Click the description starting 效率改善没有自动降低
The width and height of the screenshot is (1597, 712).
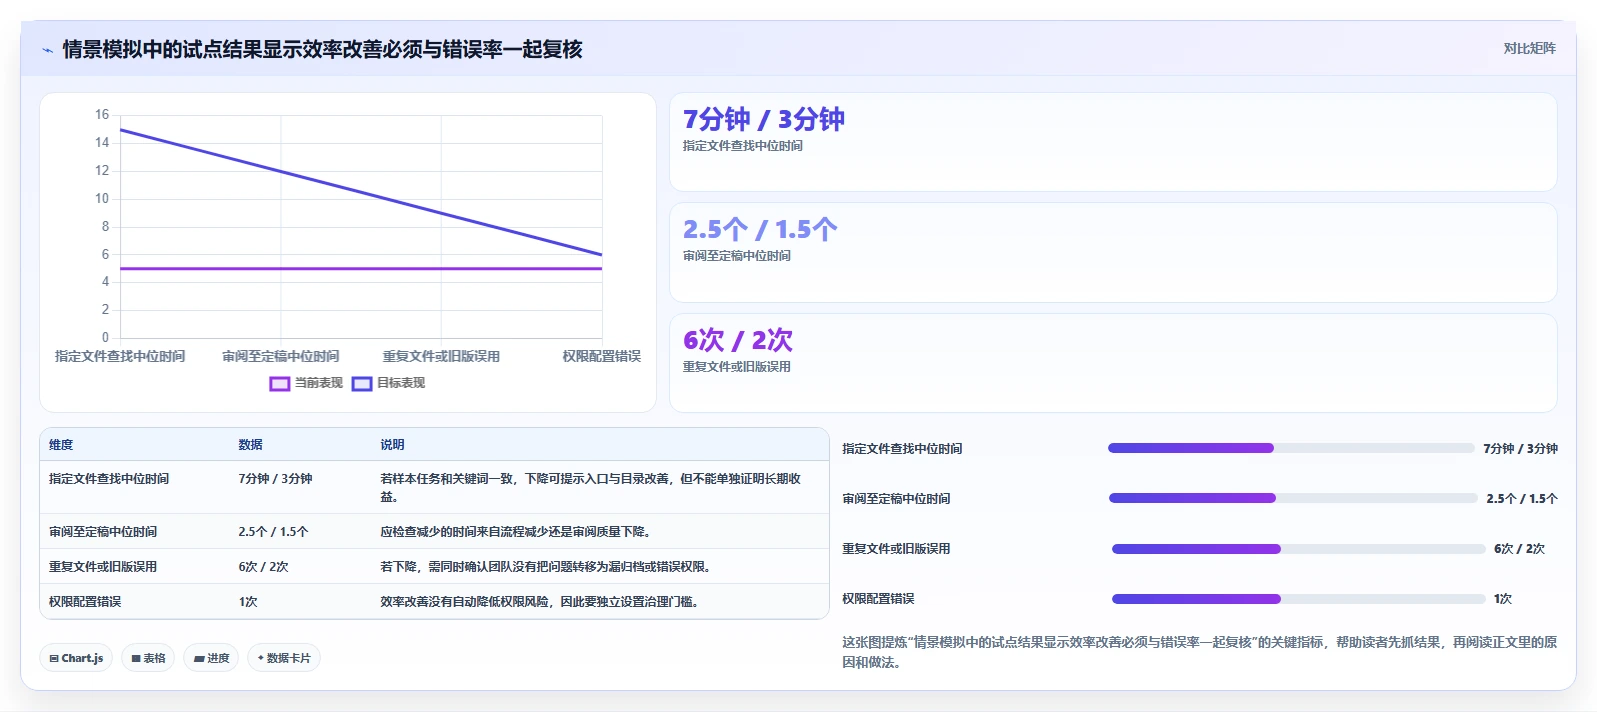tap(540, 602)
